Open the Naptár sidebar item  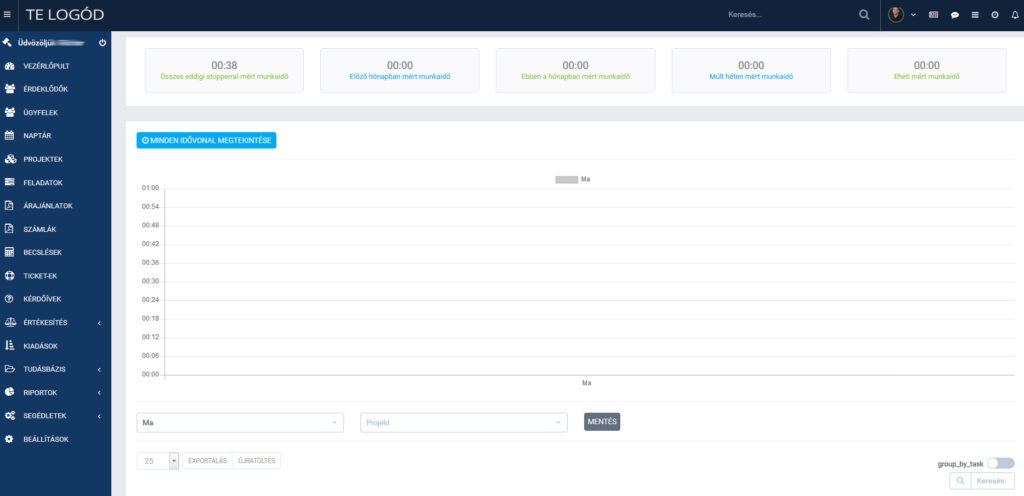(37, 136)
